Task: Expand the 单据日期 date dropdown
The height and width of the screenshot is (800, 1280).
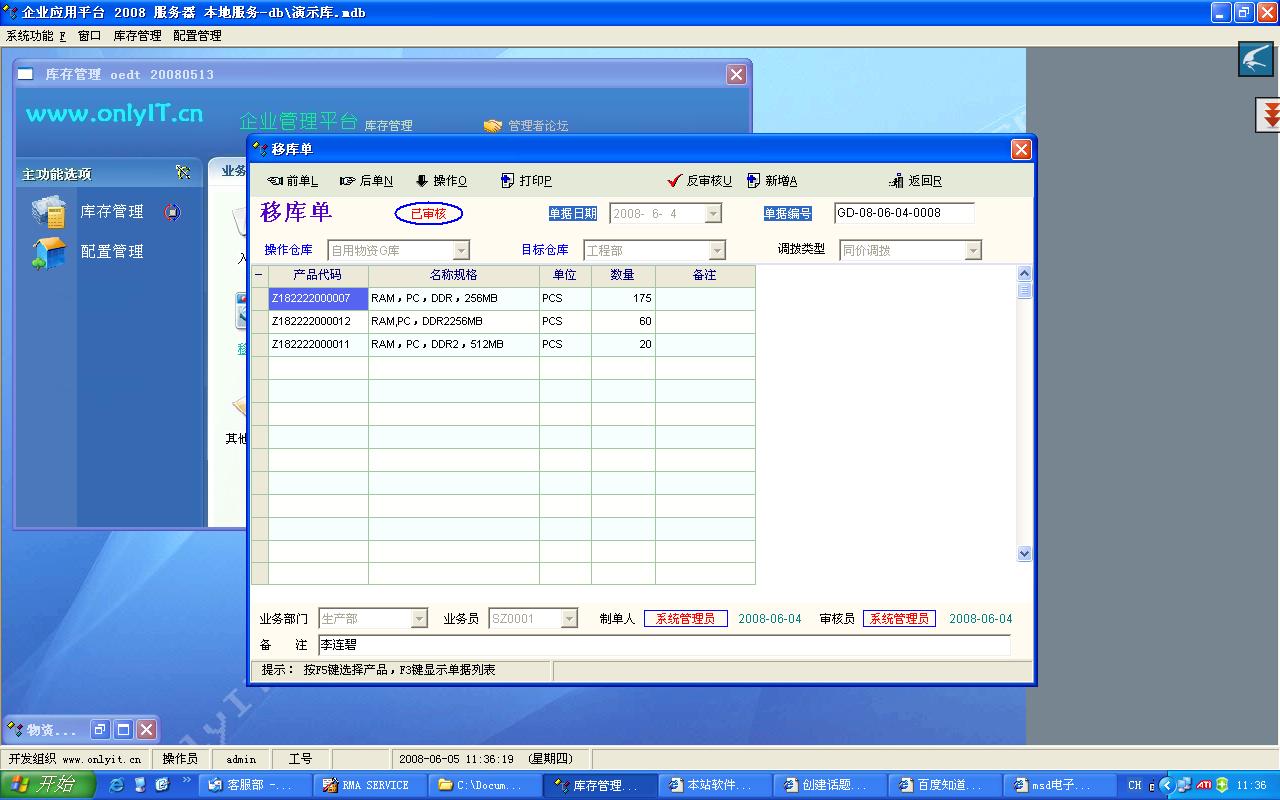Action: (713, 214)
